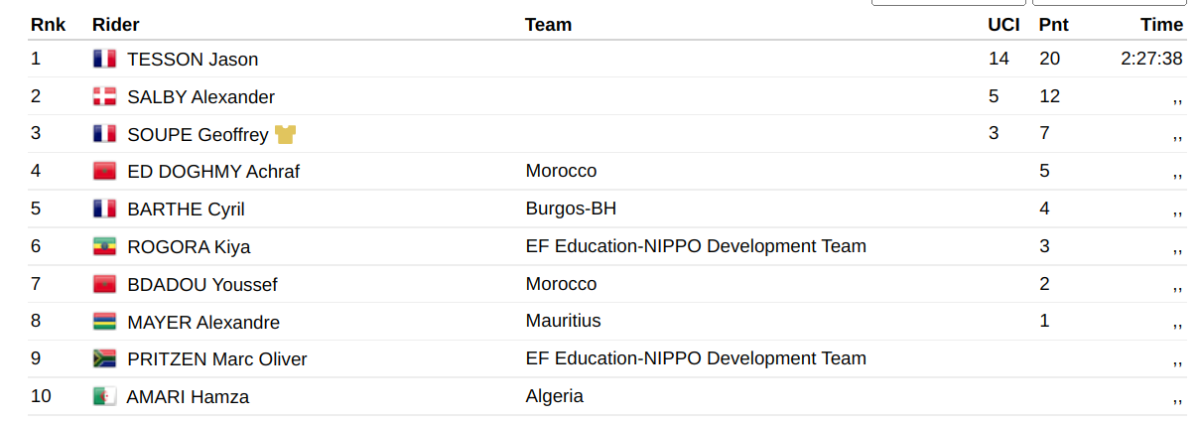Viewport: 1200px width, 421px height.
Task: Select the Algeria team link
Action: tap(554, 396)
